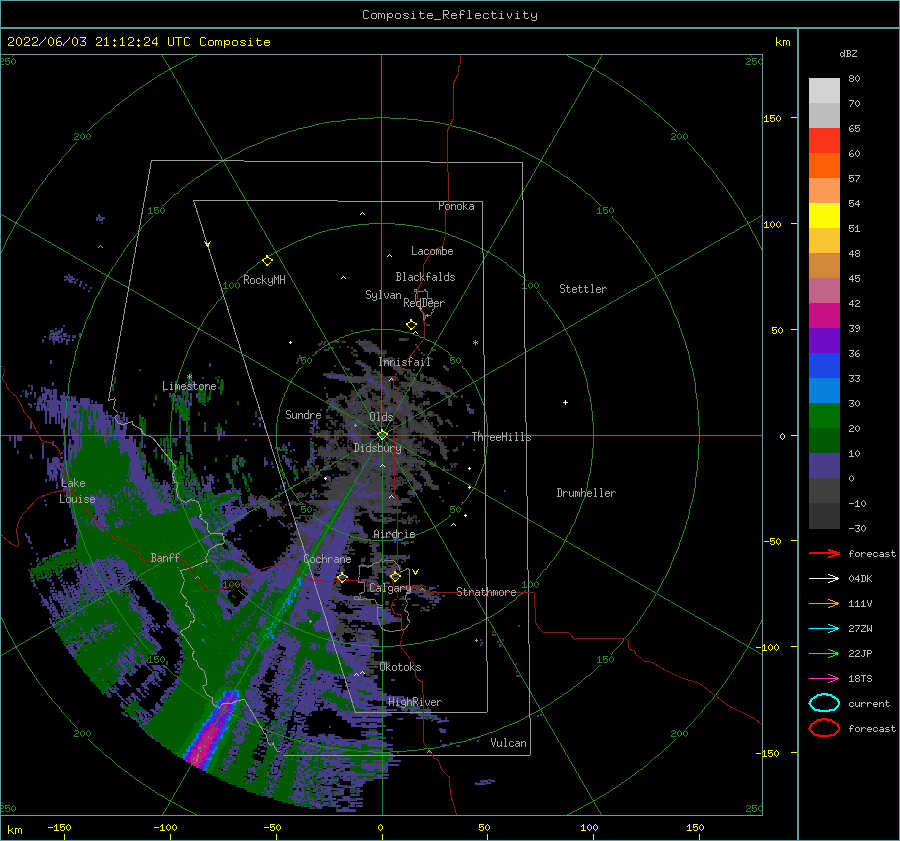This screenshot has width=900, height=841.
Task: Click the Airdrie label
Action: click(x=394, y=534)
